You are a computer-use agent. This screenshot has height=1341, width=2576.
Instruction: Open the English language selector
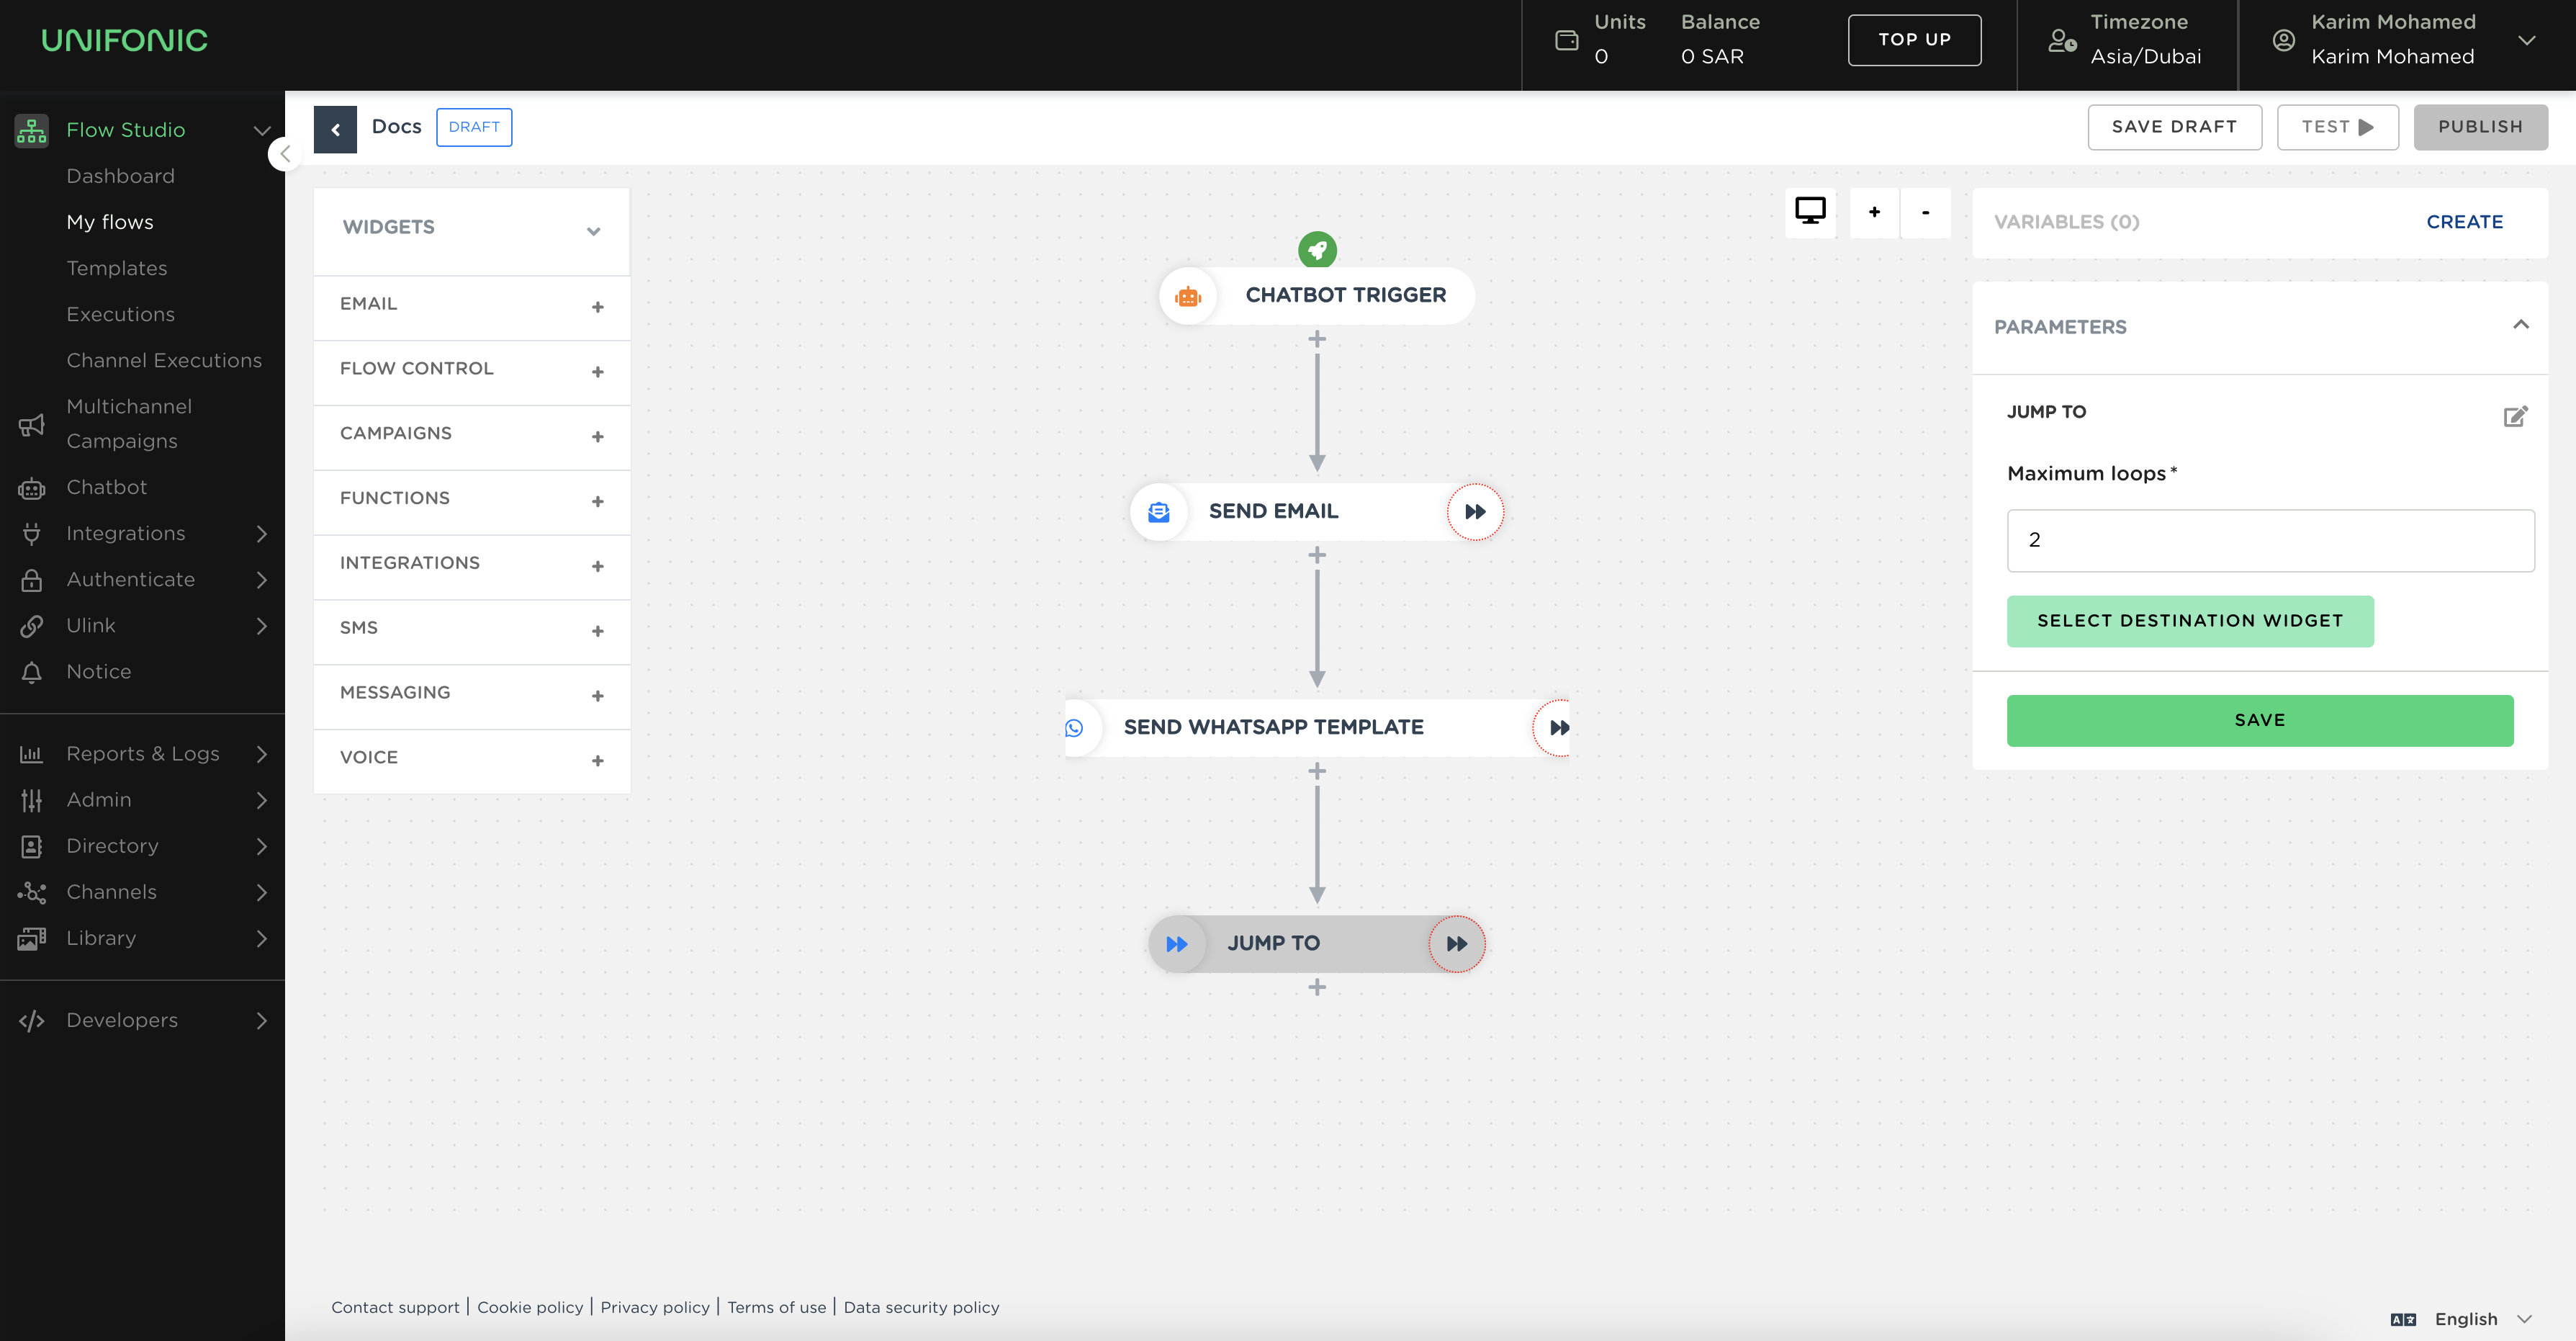tap(2465, 1318)
